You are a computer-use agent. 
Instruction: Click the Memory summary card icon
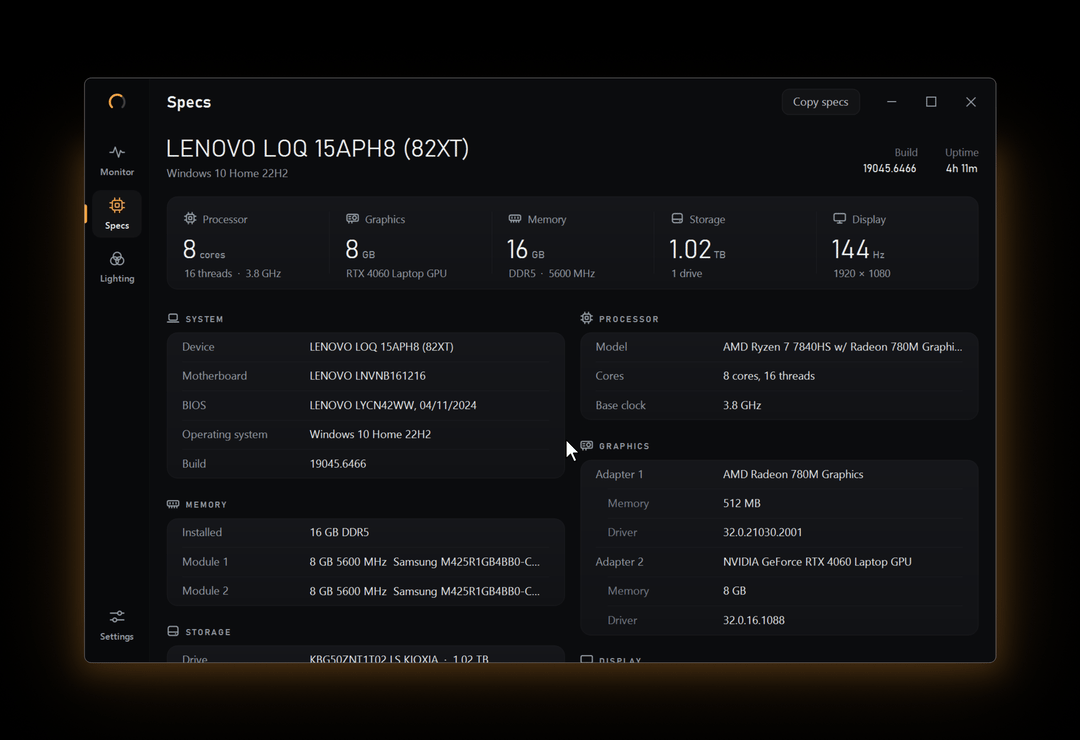[x=515, y=218]
